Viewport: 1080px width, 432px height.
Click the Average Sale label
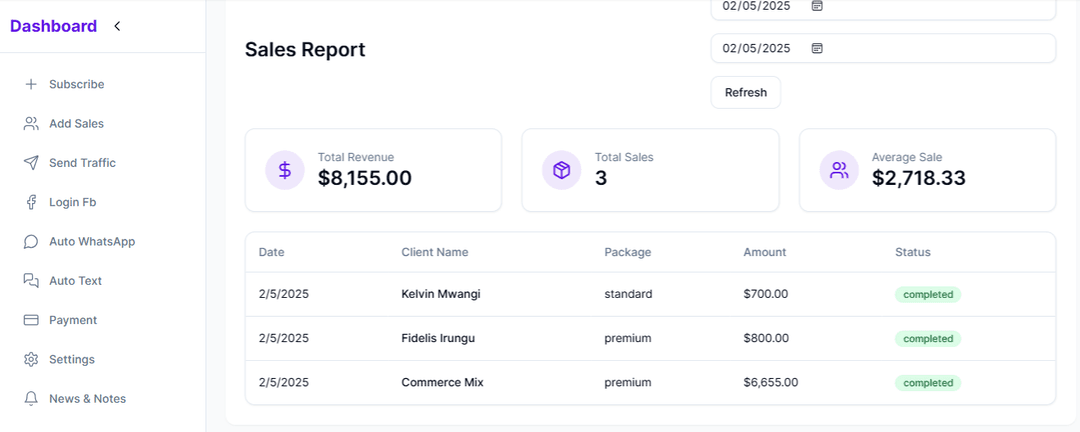pos(906,157)
